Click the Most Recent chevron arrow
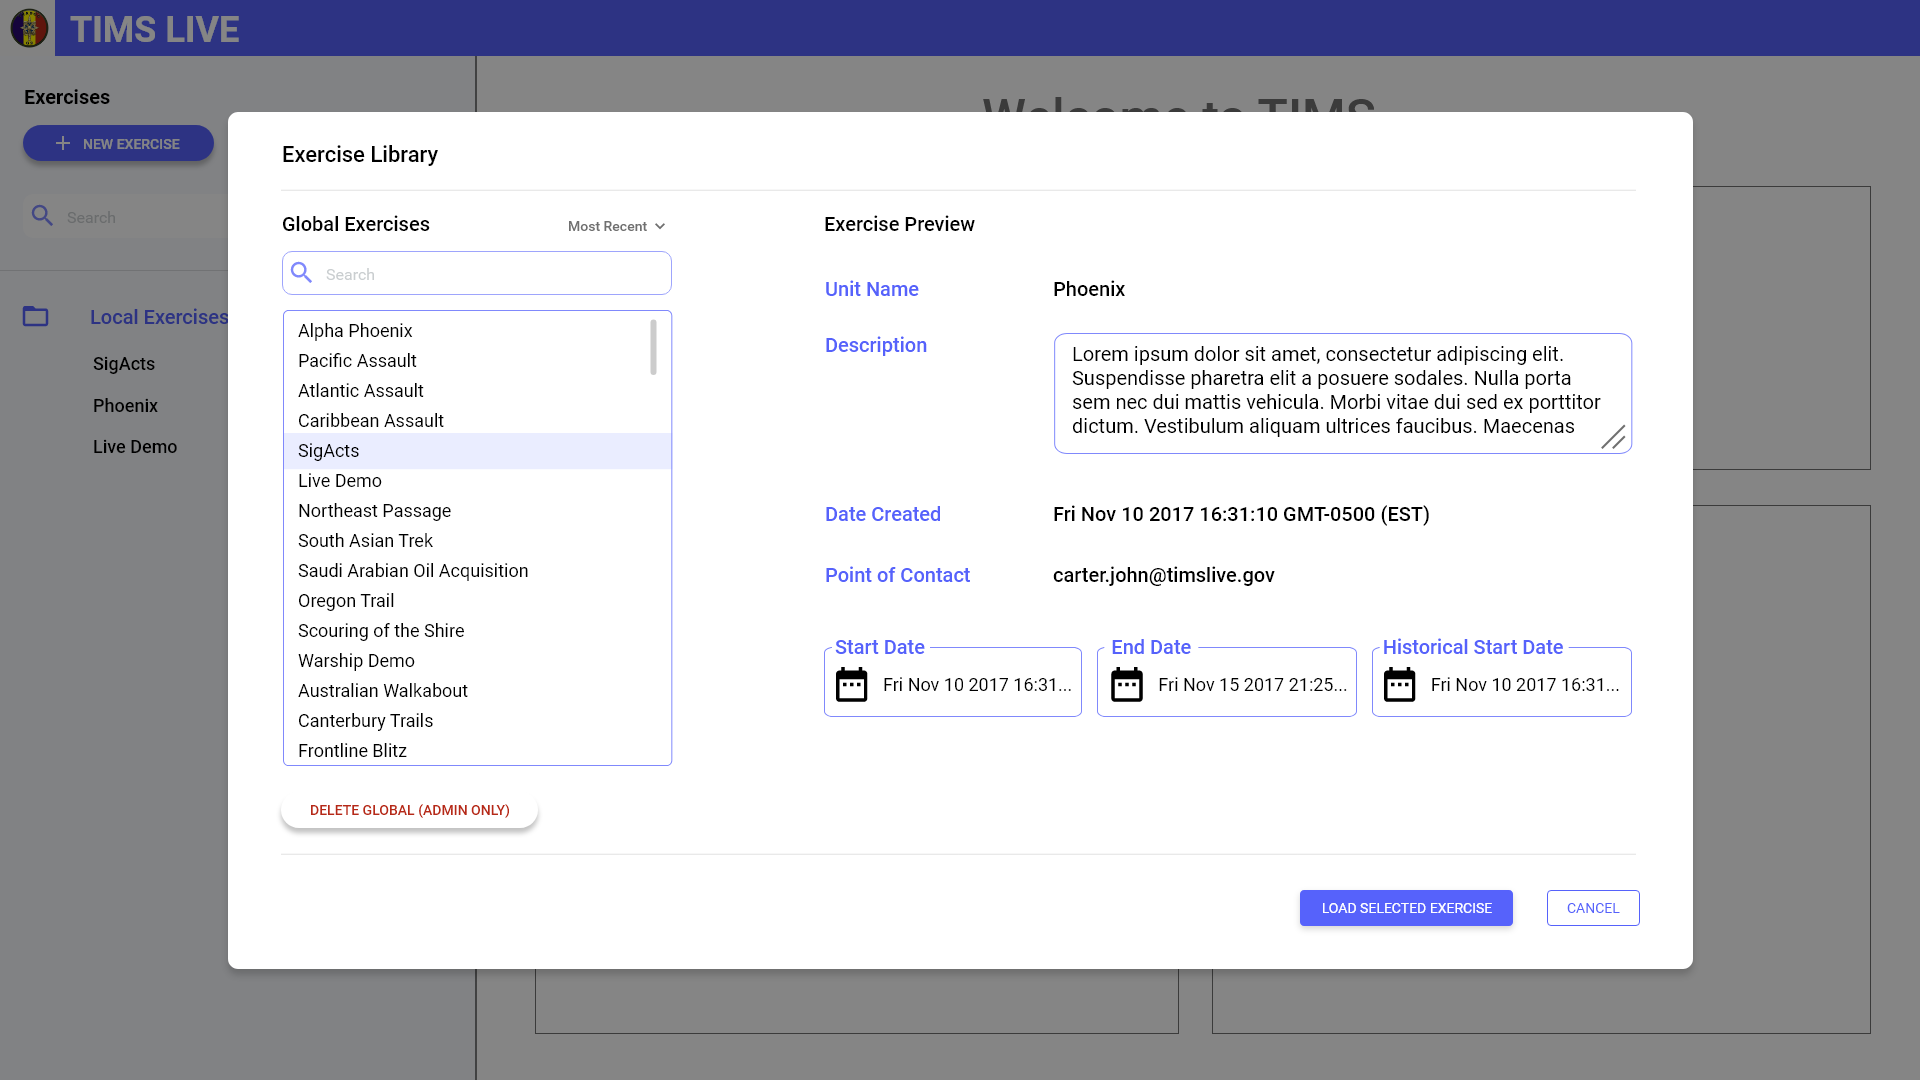The image size is (1920, 1080). 658,226
